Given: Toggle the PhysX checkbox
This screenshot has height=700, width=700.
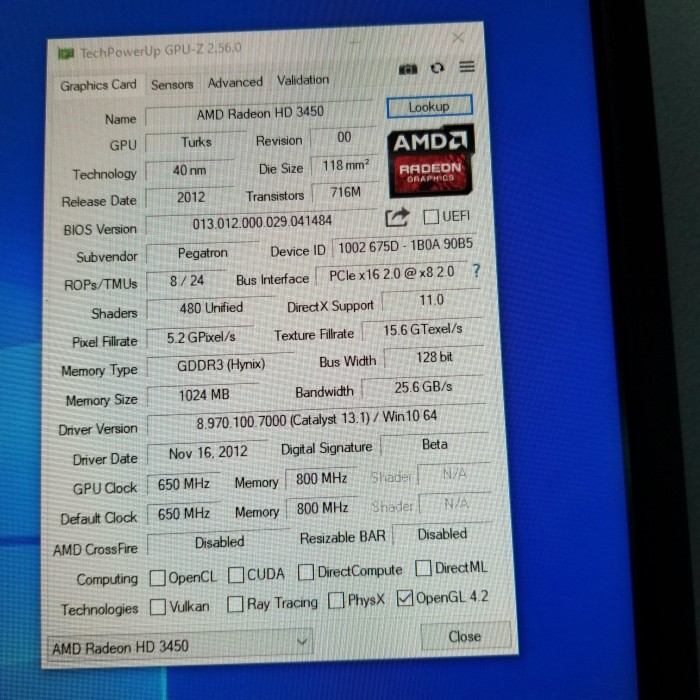Looking at the screenshot, I should point(336,600).
